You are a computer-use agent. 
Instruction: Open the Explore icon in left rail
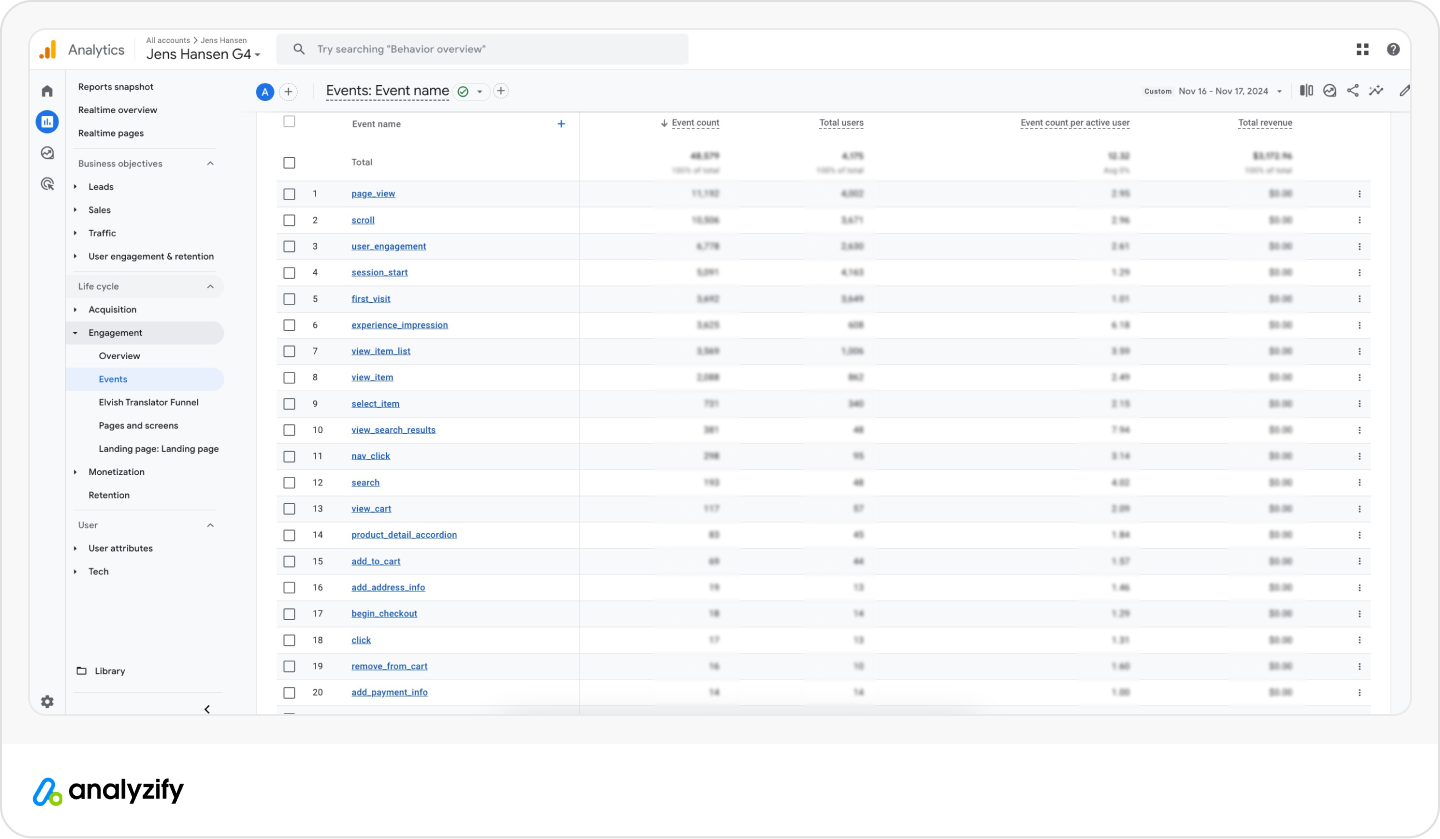coord(47,153)
